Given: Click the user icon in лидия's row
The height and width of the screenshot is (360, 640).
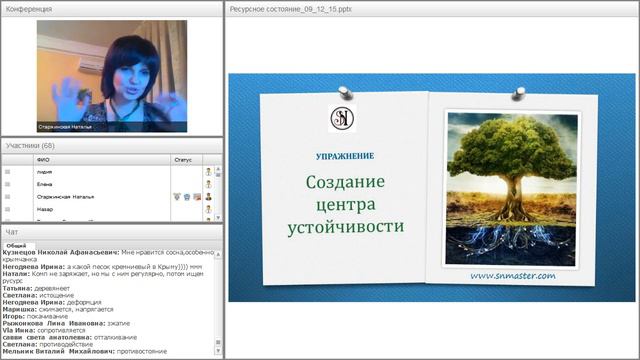Looking at the screenshot, I should (209, 172).
